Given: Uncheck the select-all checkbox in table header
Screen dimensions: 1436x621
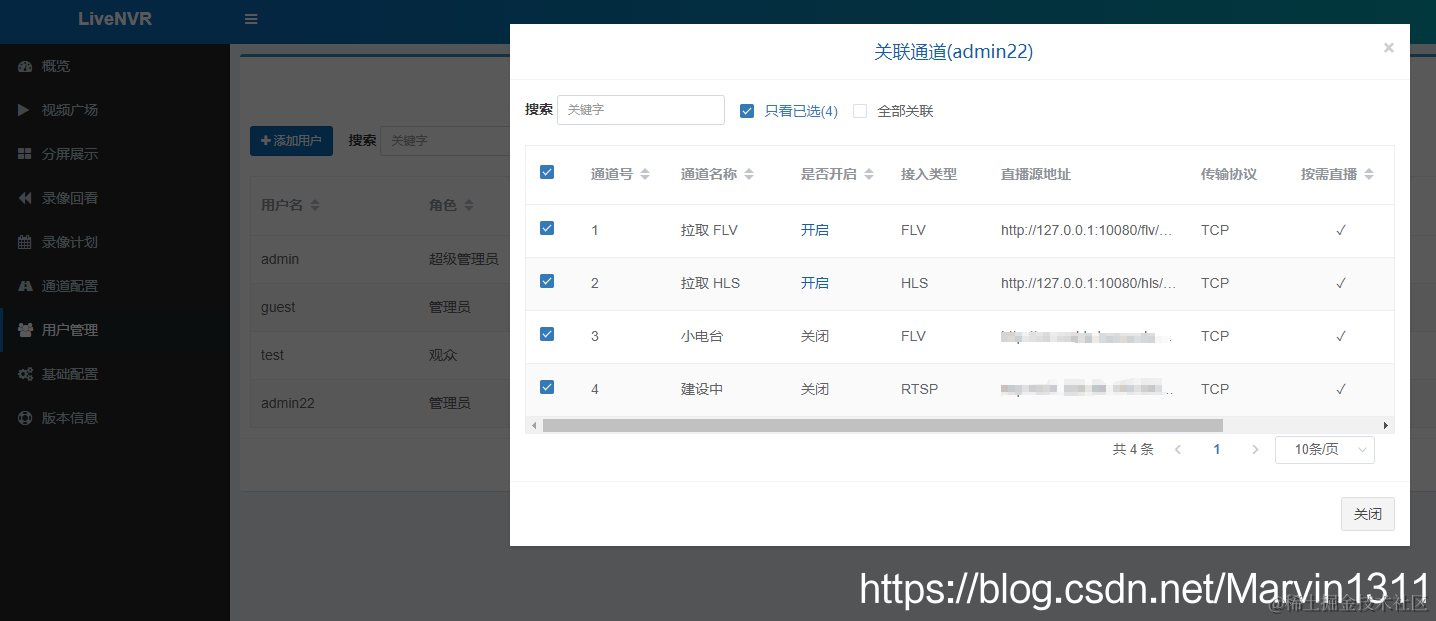Looking at the screenshot, I should [546, 171].
